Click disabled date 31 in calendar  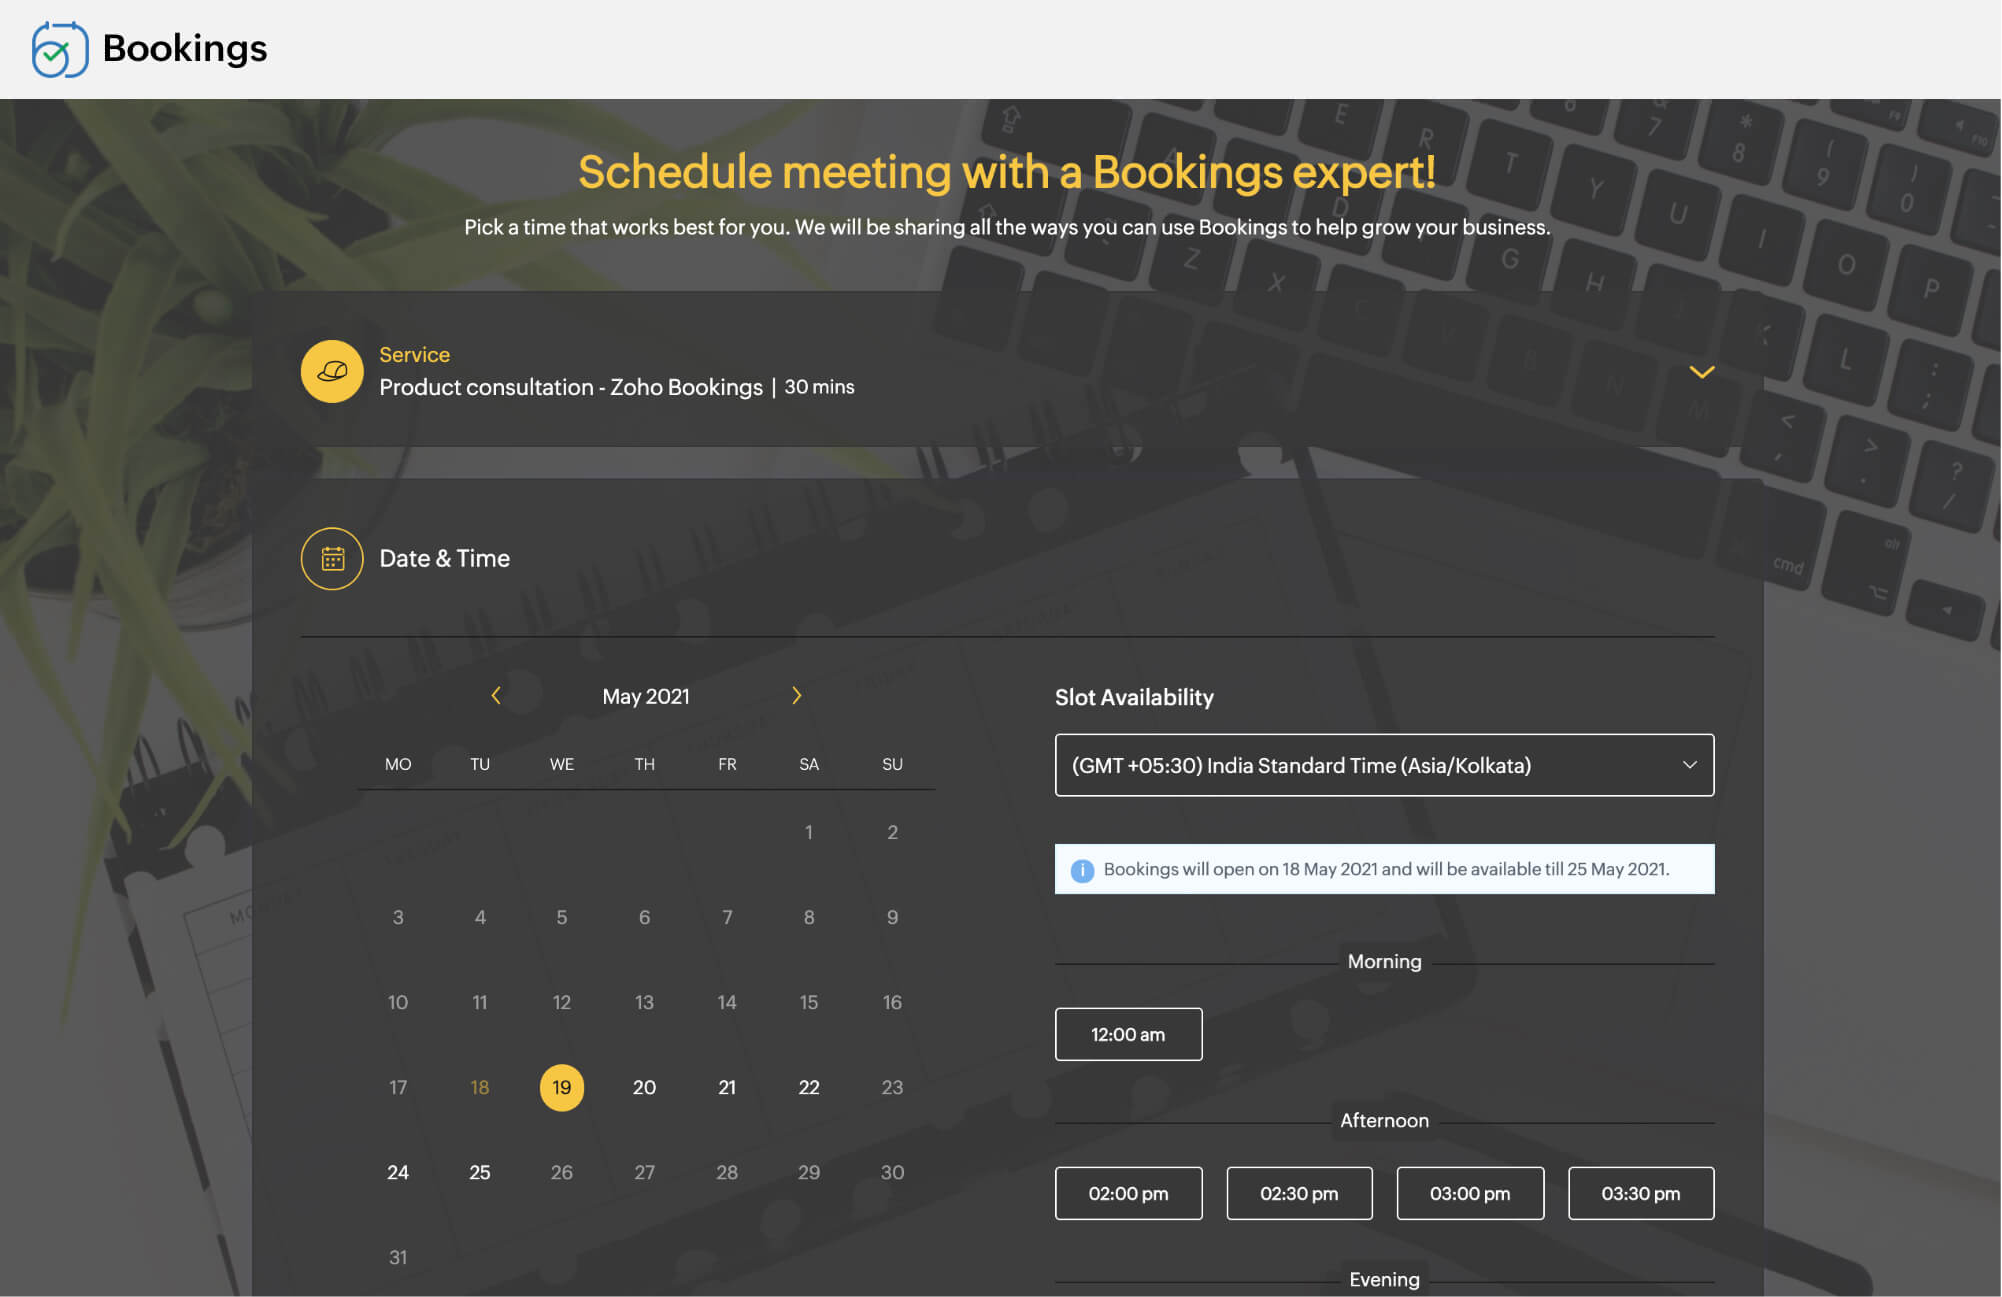[398, 1257]
